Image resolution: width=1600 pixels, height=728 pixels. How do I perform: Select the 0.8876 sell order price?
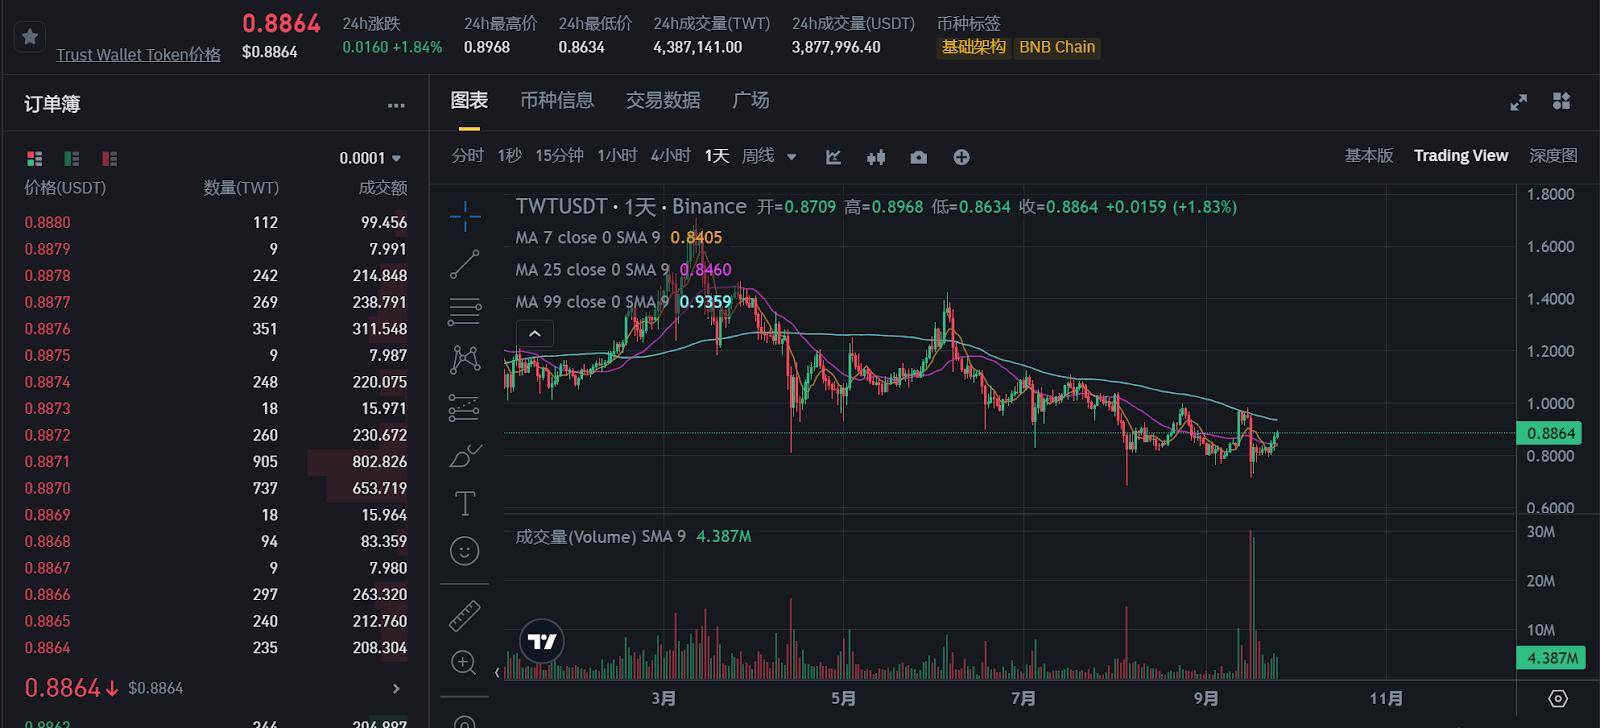(47, 328)
